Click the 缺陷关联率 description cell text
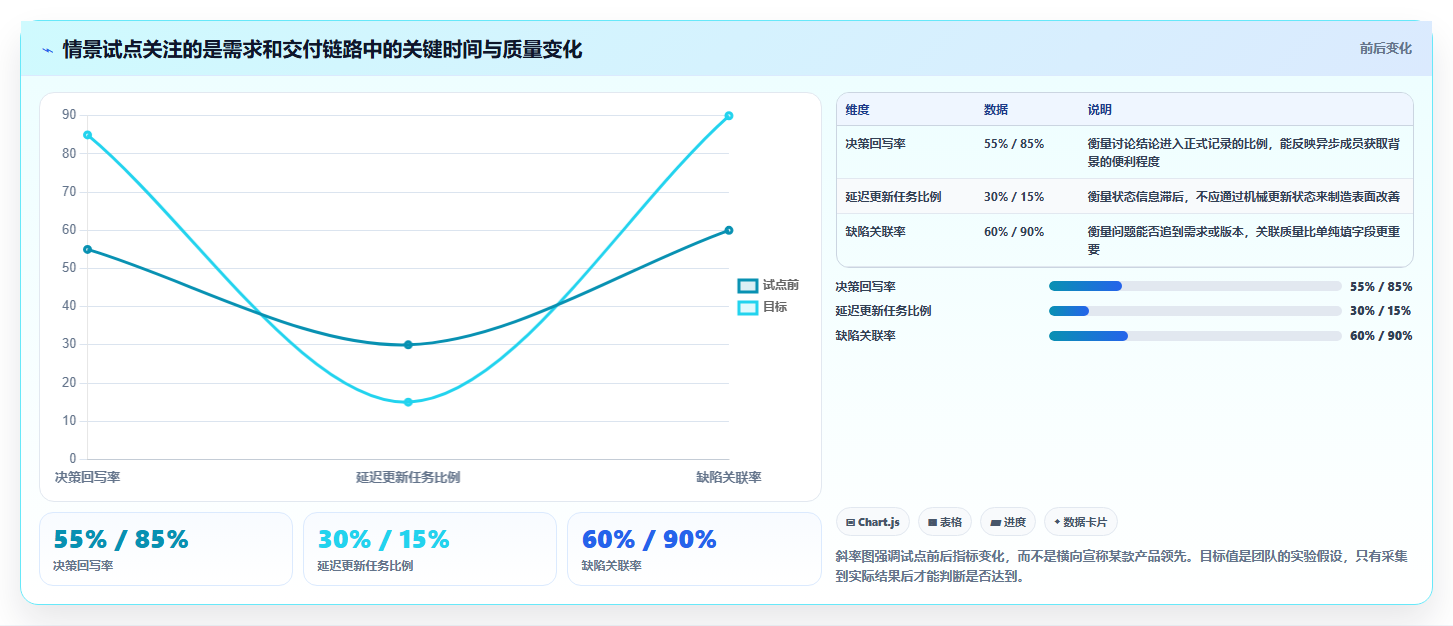Image resolution: width=1453 pixels, height=626 pixels. point(1244,240)
